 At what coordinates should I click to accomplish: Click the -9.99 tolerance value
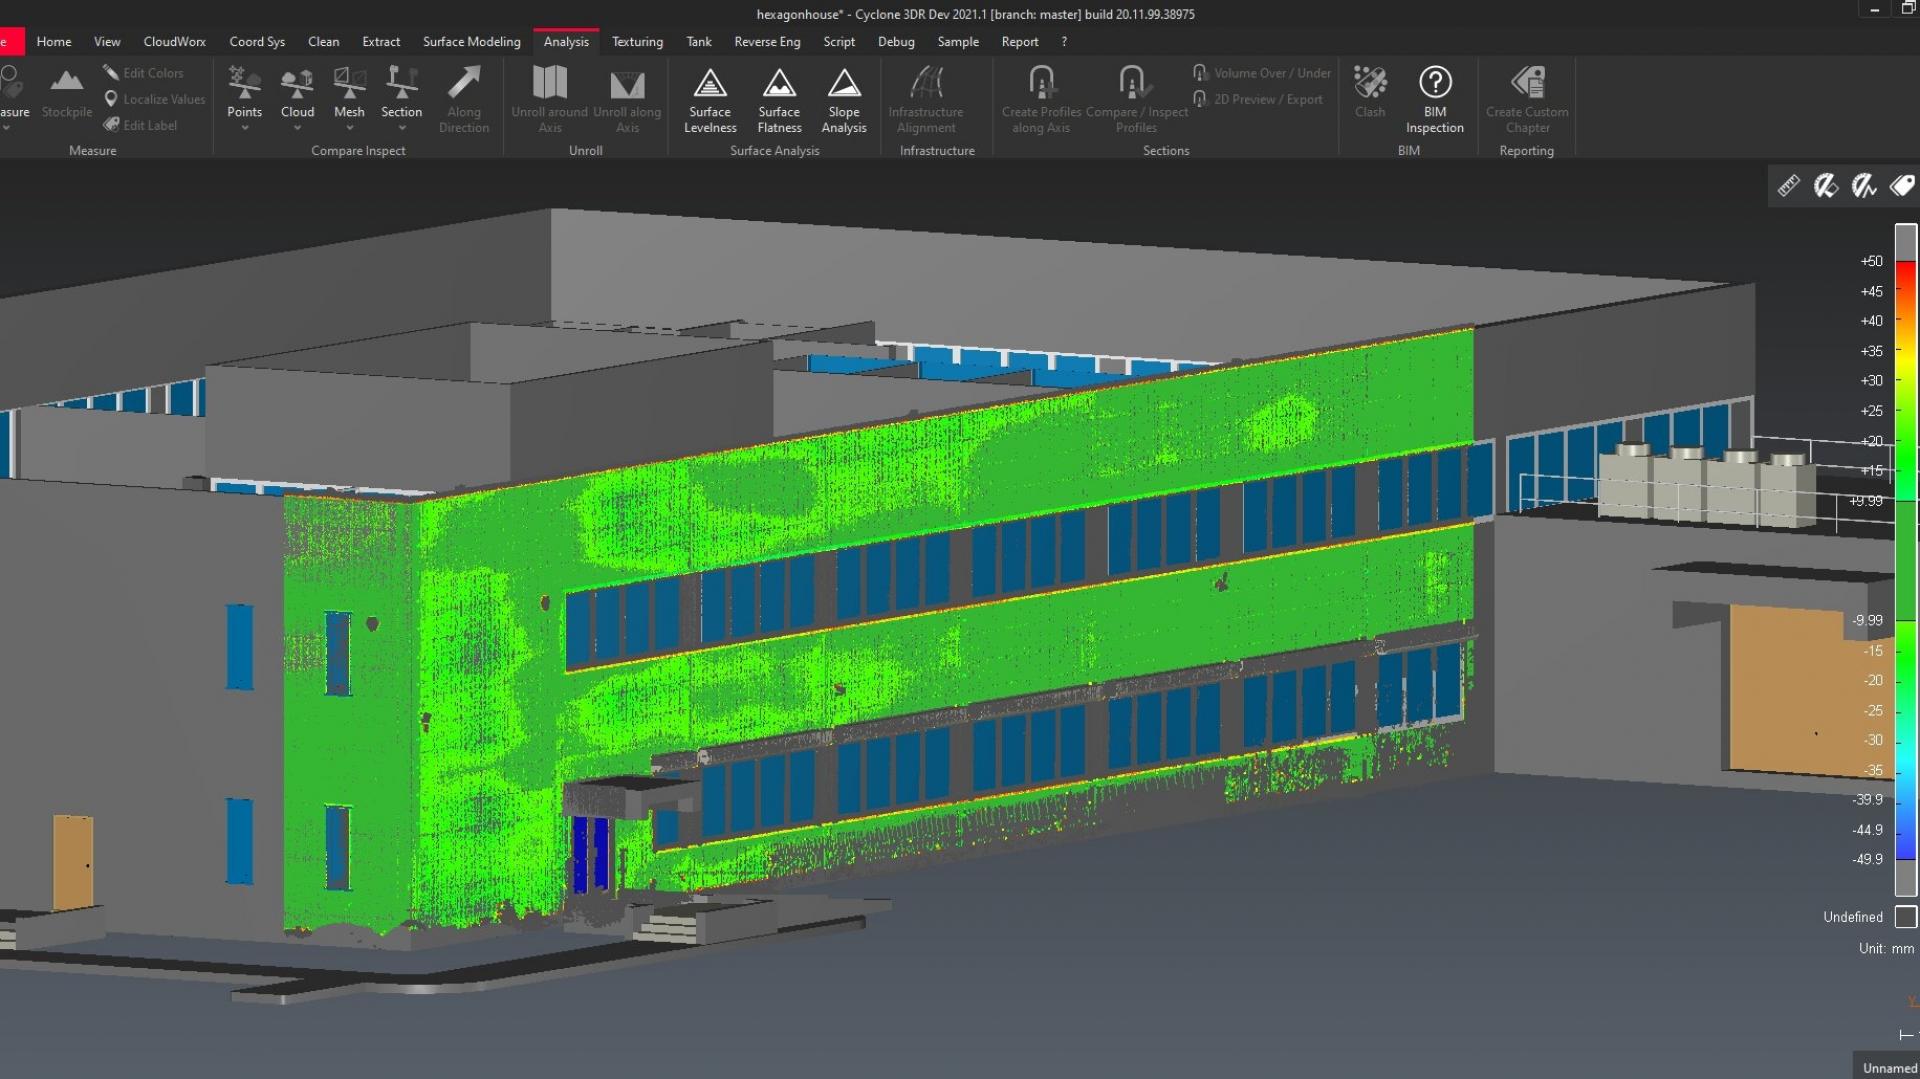[1867, 620]
